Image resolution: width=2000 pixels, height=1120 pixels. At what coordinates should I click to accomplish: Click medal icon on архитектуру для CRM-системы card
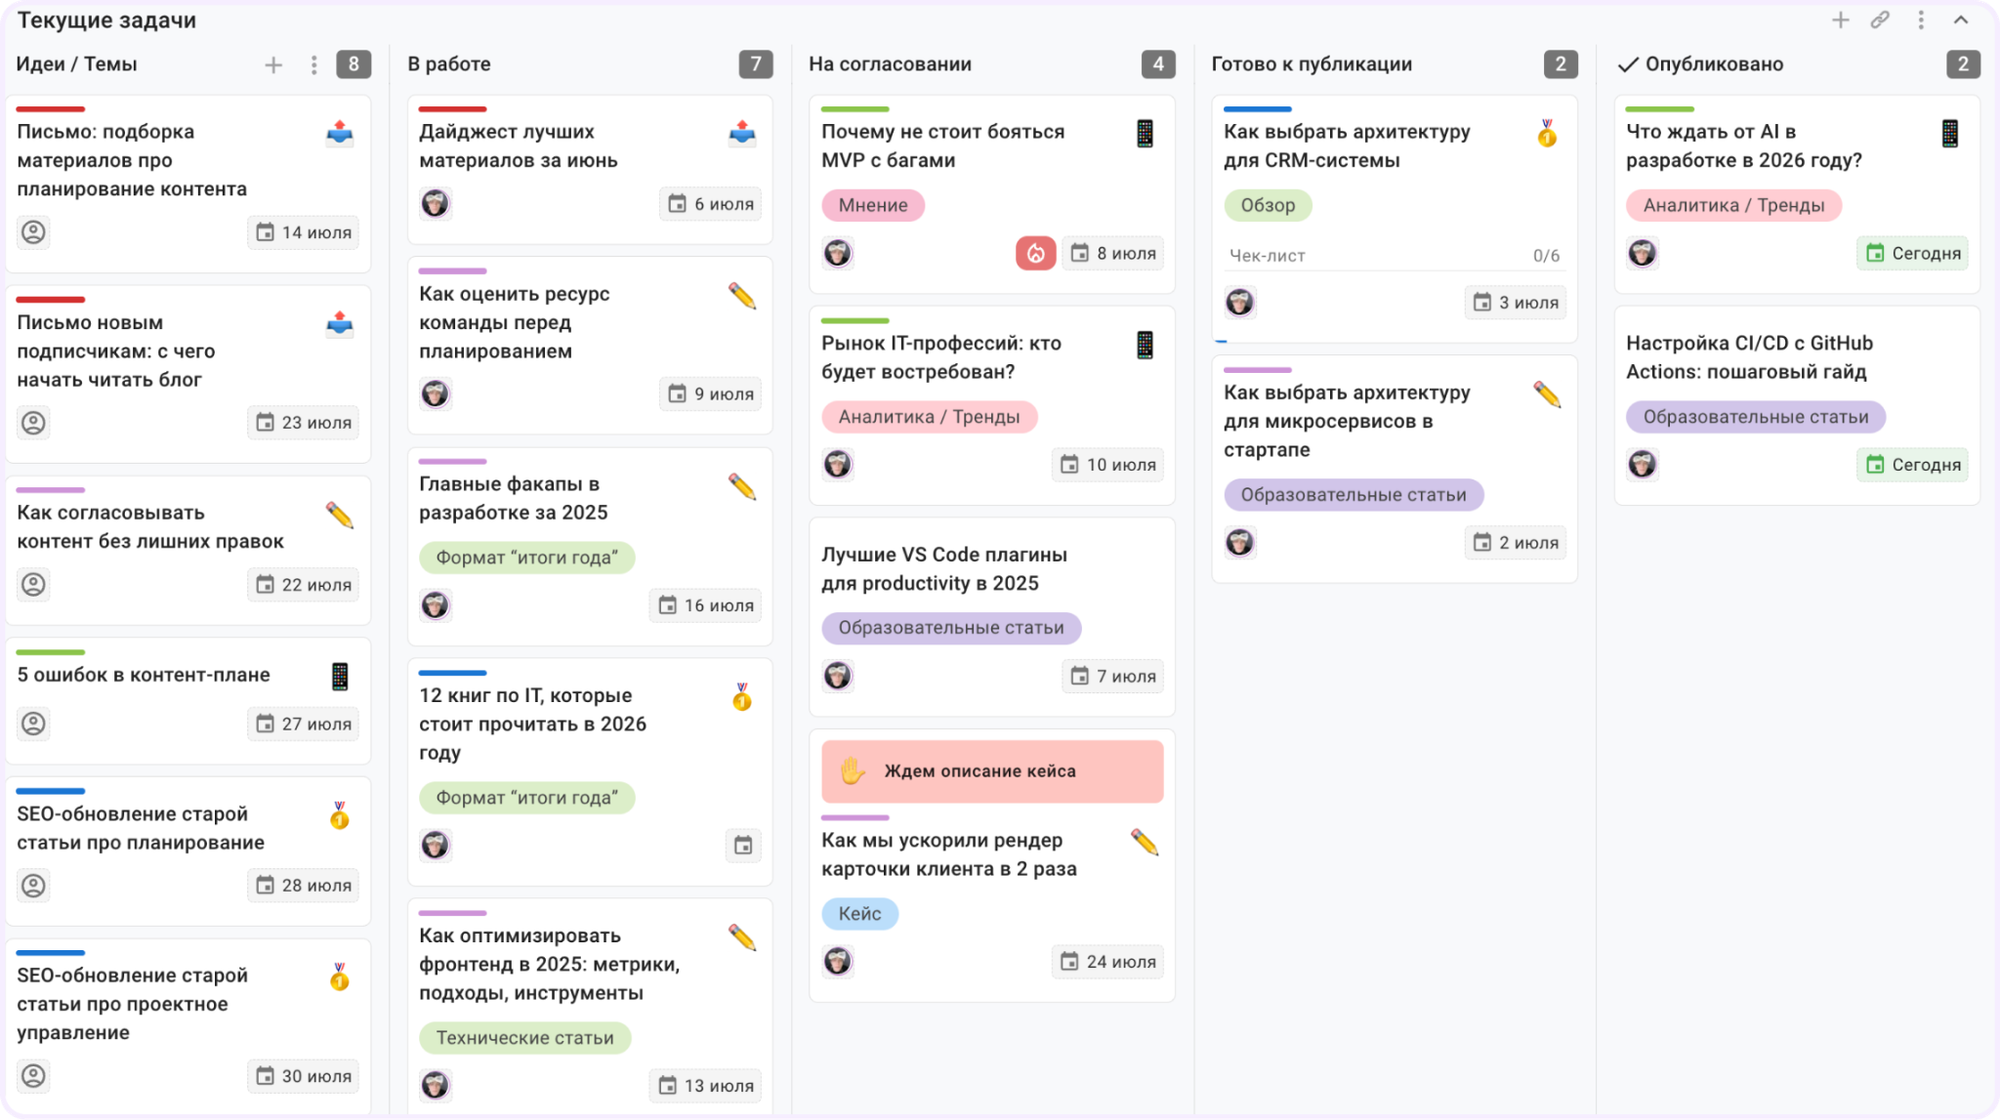(1547, 133)
